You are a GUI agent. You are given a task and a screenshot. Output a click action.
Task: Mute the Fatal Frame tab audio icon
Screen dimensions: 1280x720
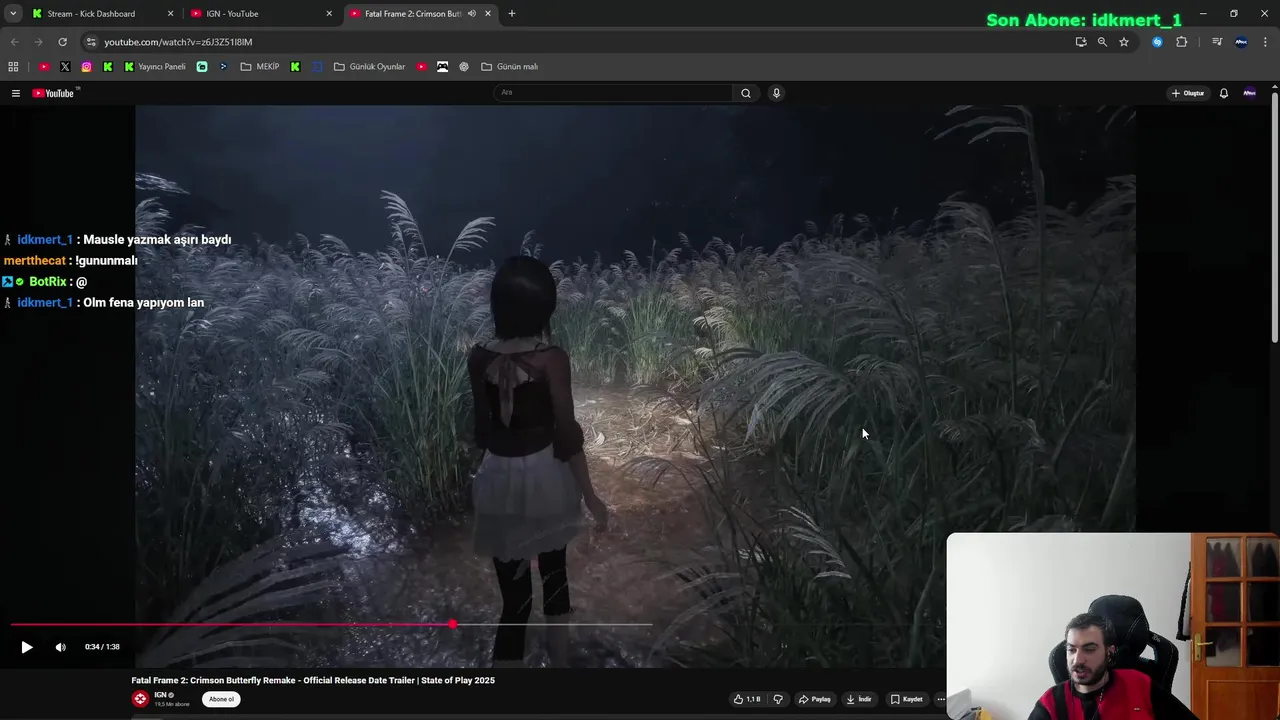click(472, 14)
